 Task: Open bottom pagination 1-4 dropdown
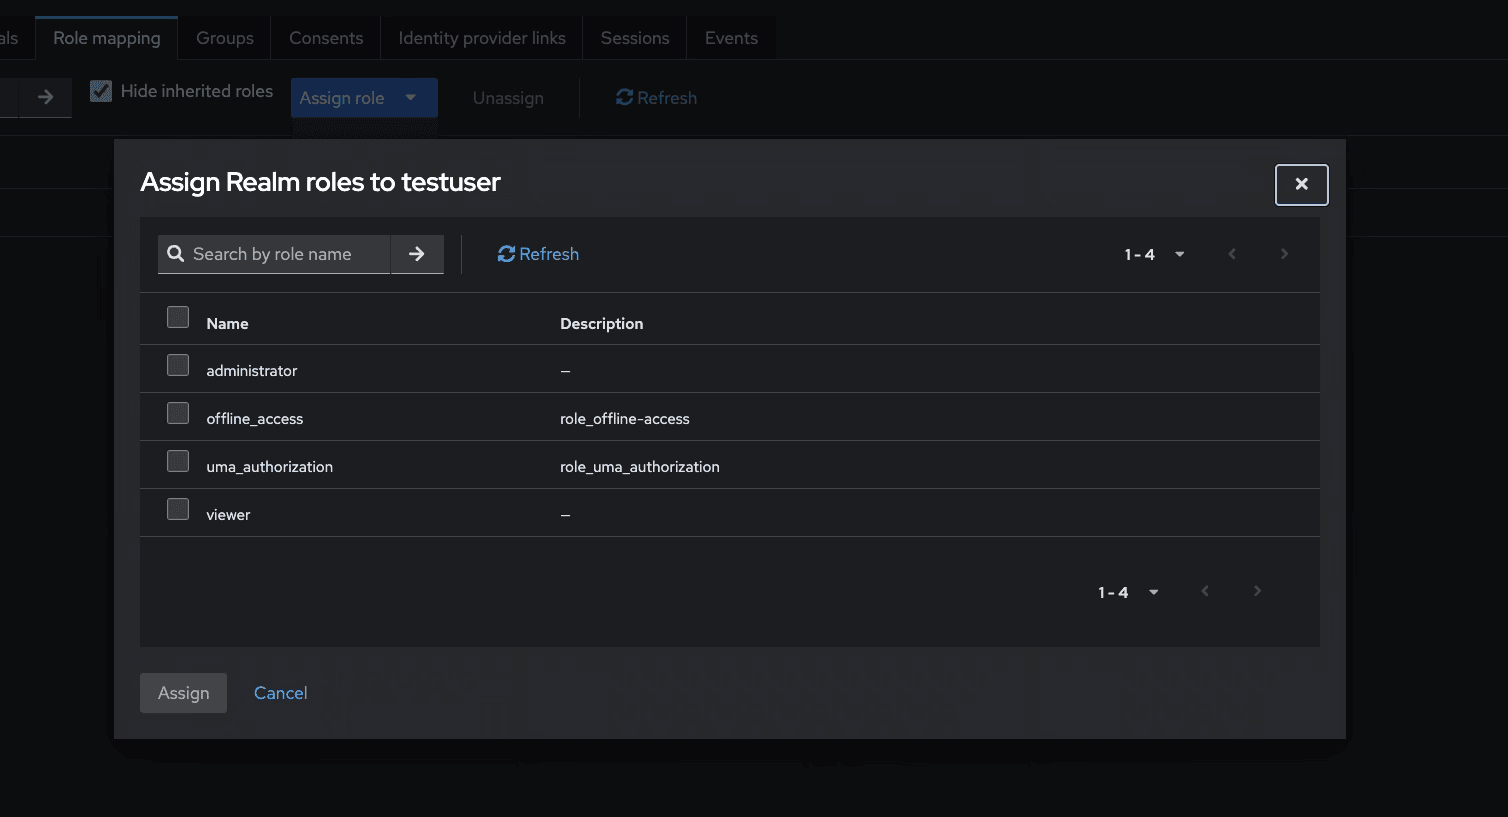click(1128, 592)
